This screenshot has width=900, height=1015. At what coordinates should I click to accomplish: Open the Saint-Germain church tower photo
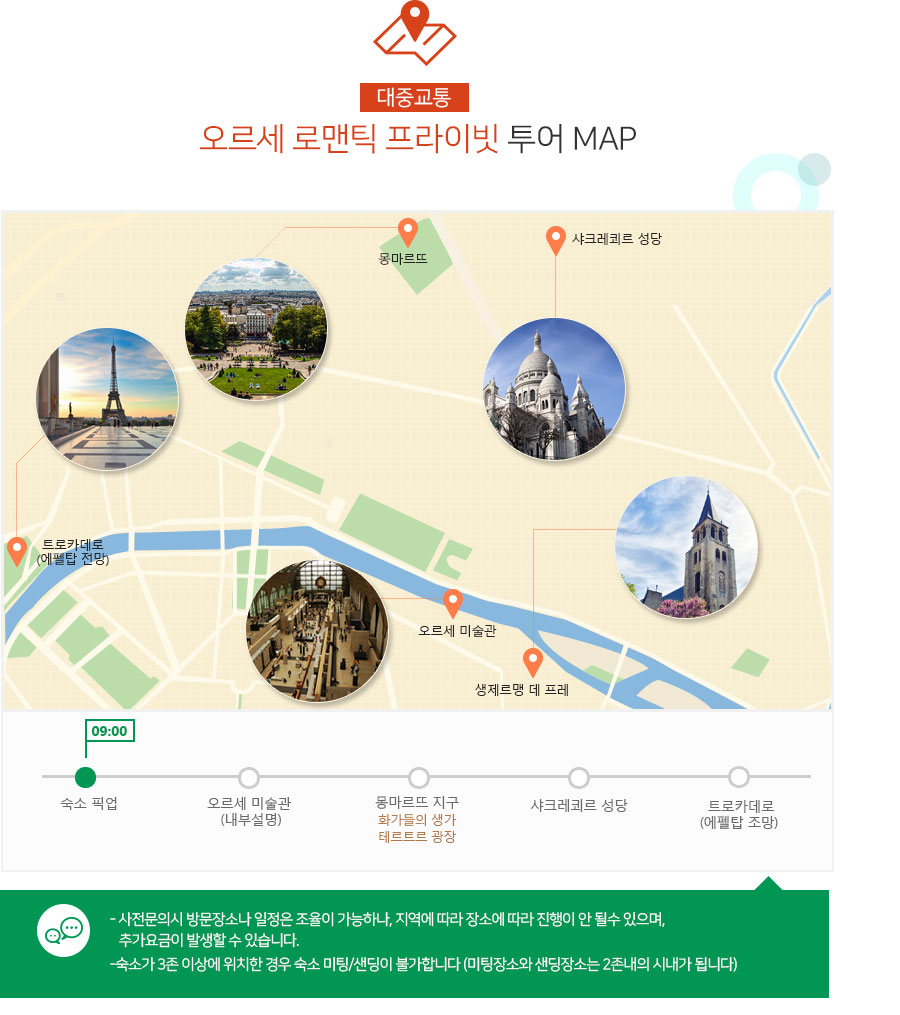pos(686,547)
